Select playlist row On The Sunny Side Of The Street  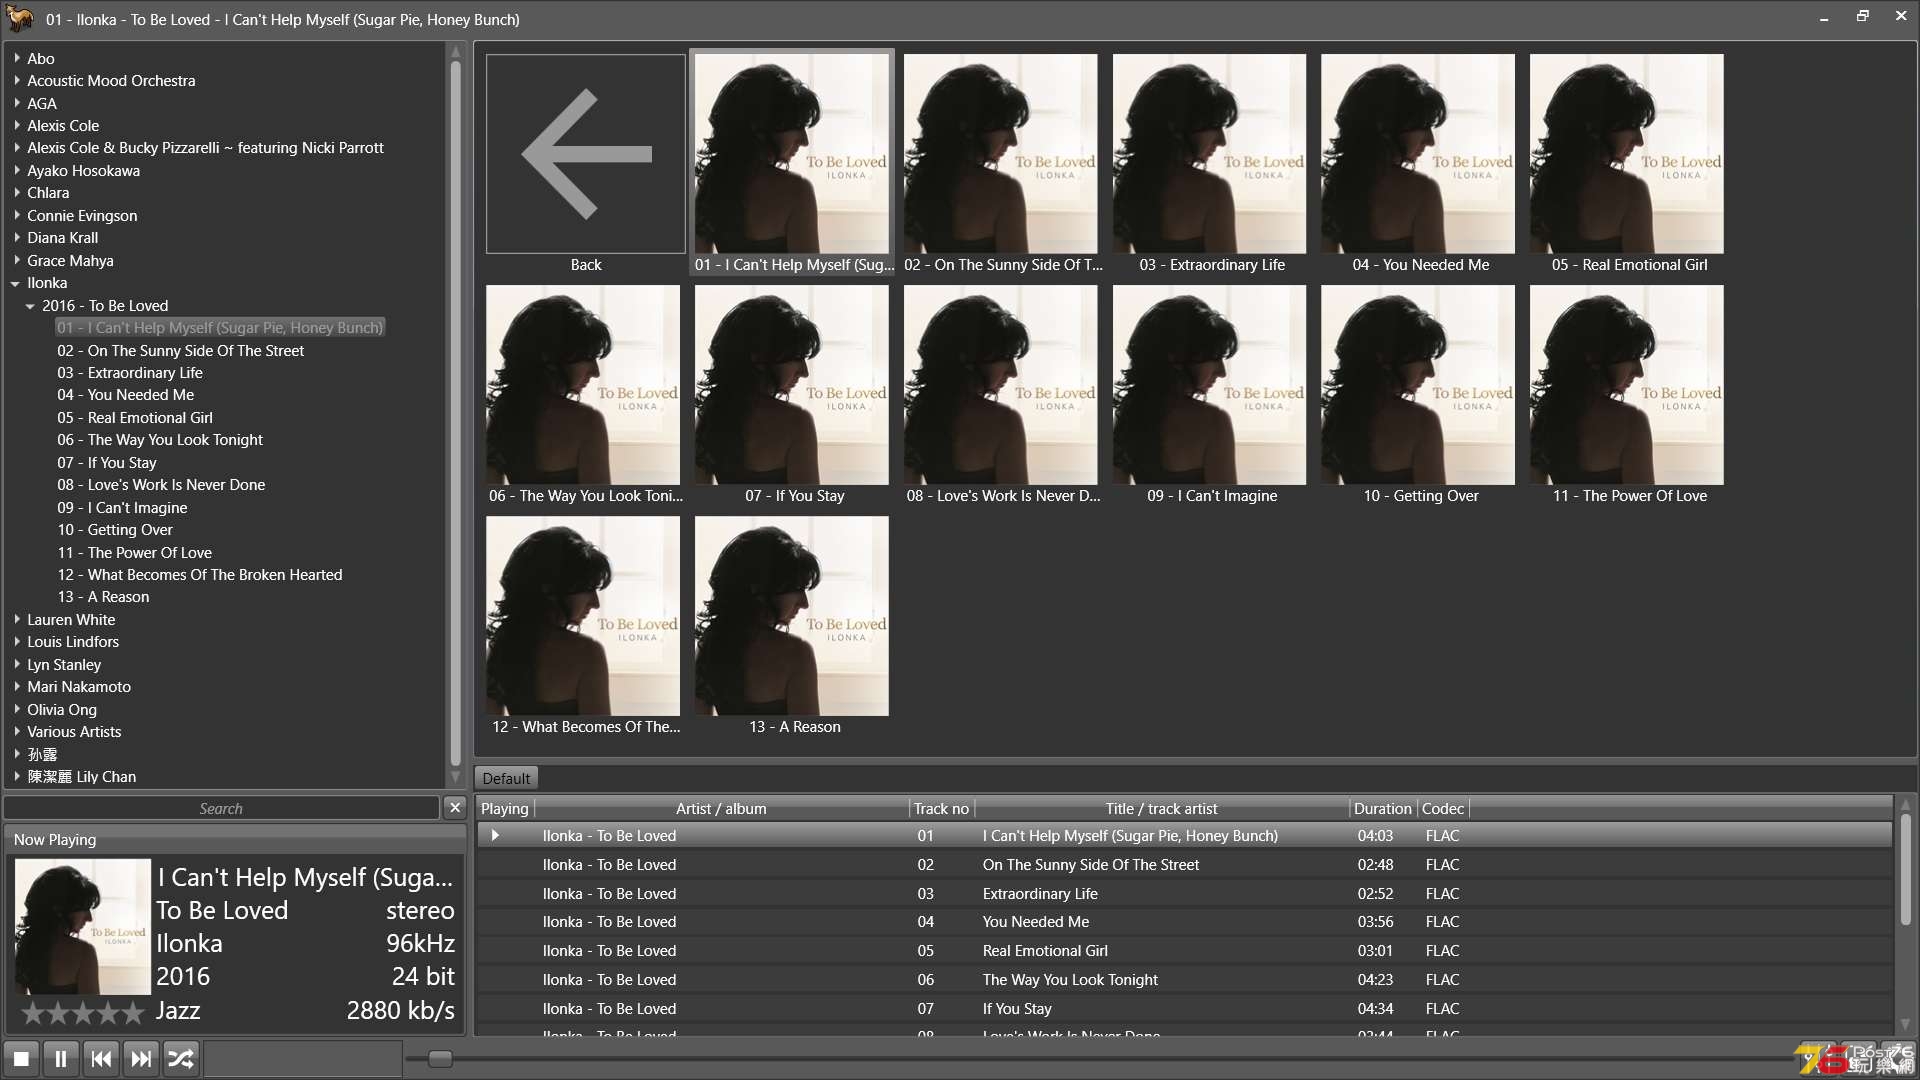point(1184,864)
